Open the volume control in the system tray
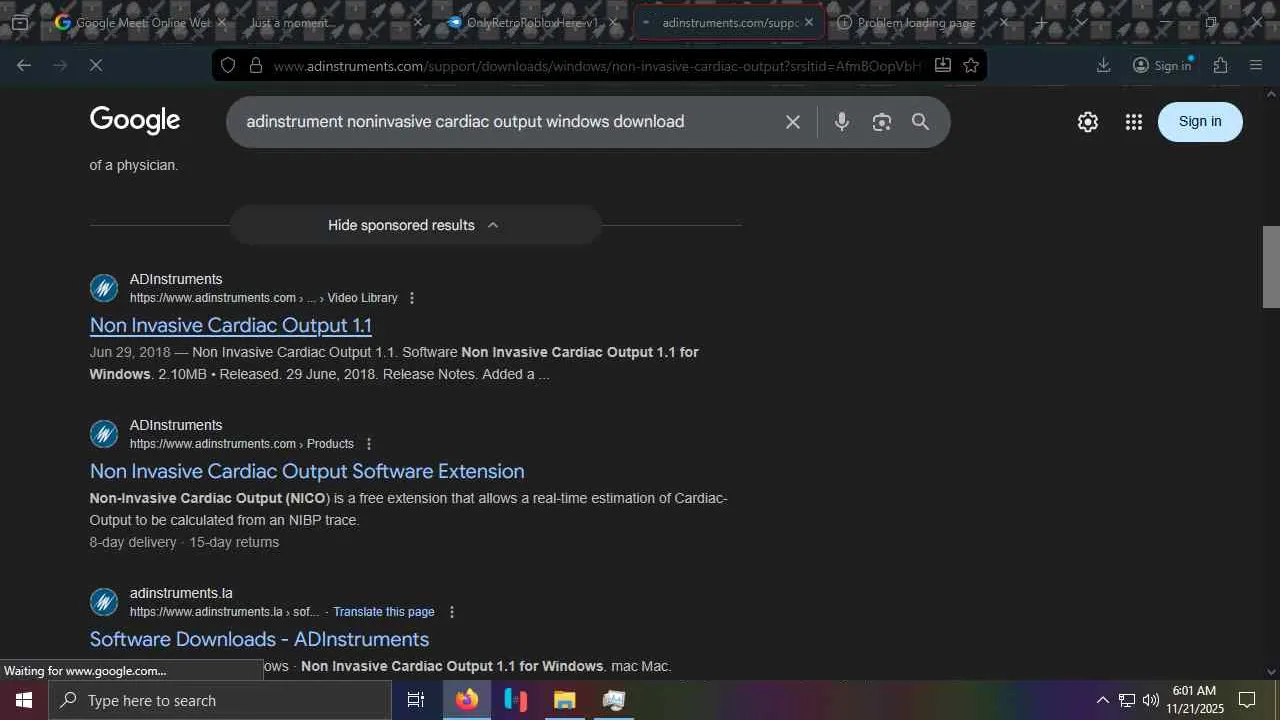 point(1151,700)
